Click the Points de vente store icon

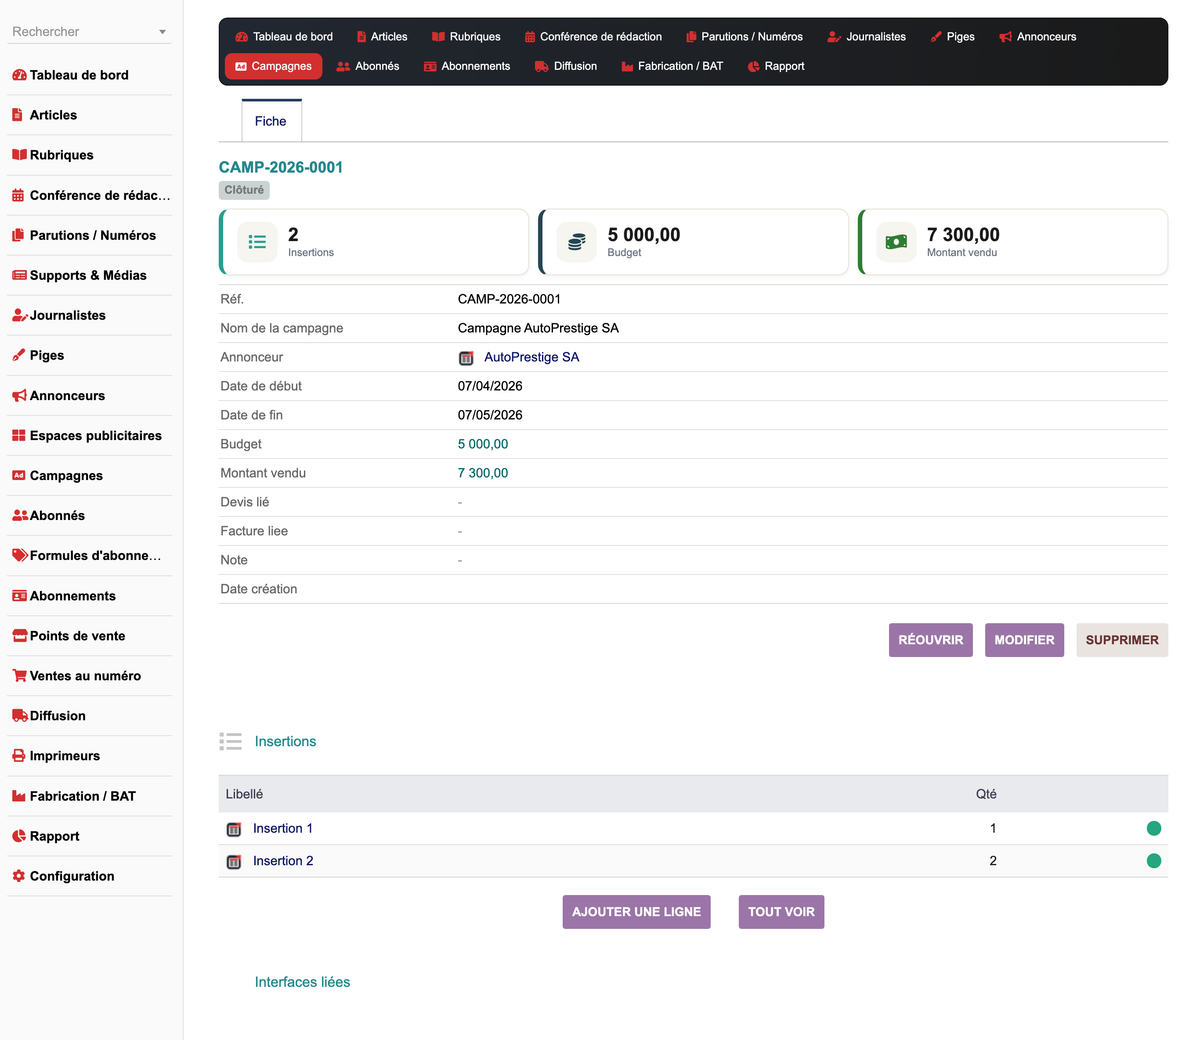coord(19,636)
